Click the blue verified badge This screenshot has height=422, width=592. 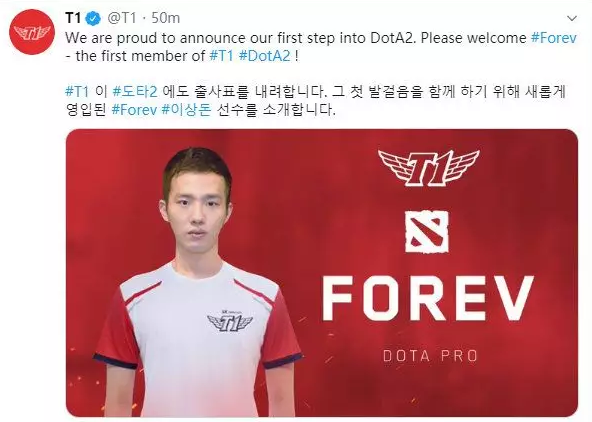93,18
